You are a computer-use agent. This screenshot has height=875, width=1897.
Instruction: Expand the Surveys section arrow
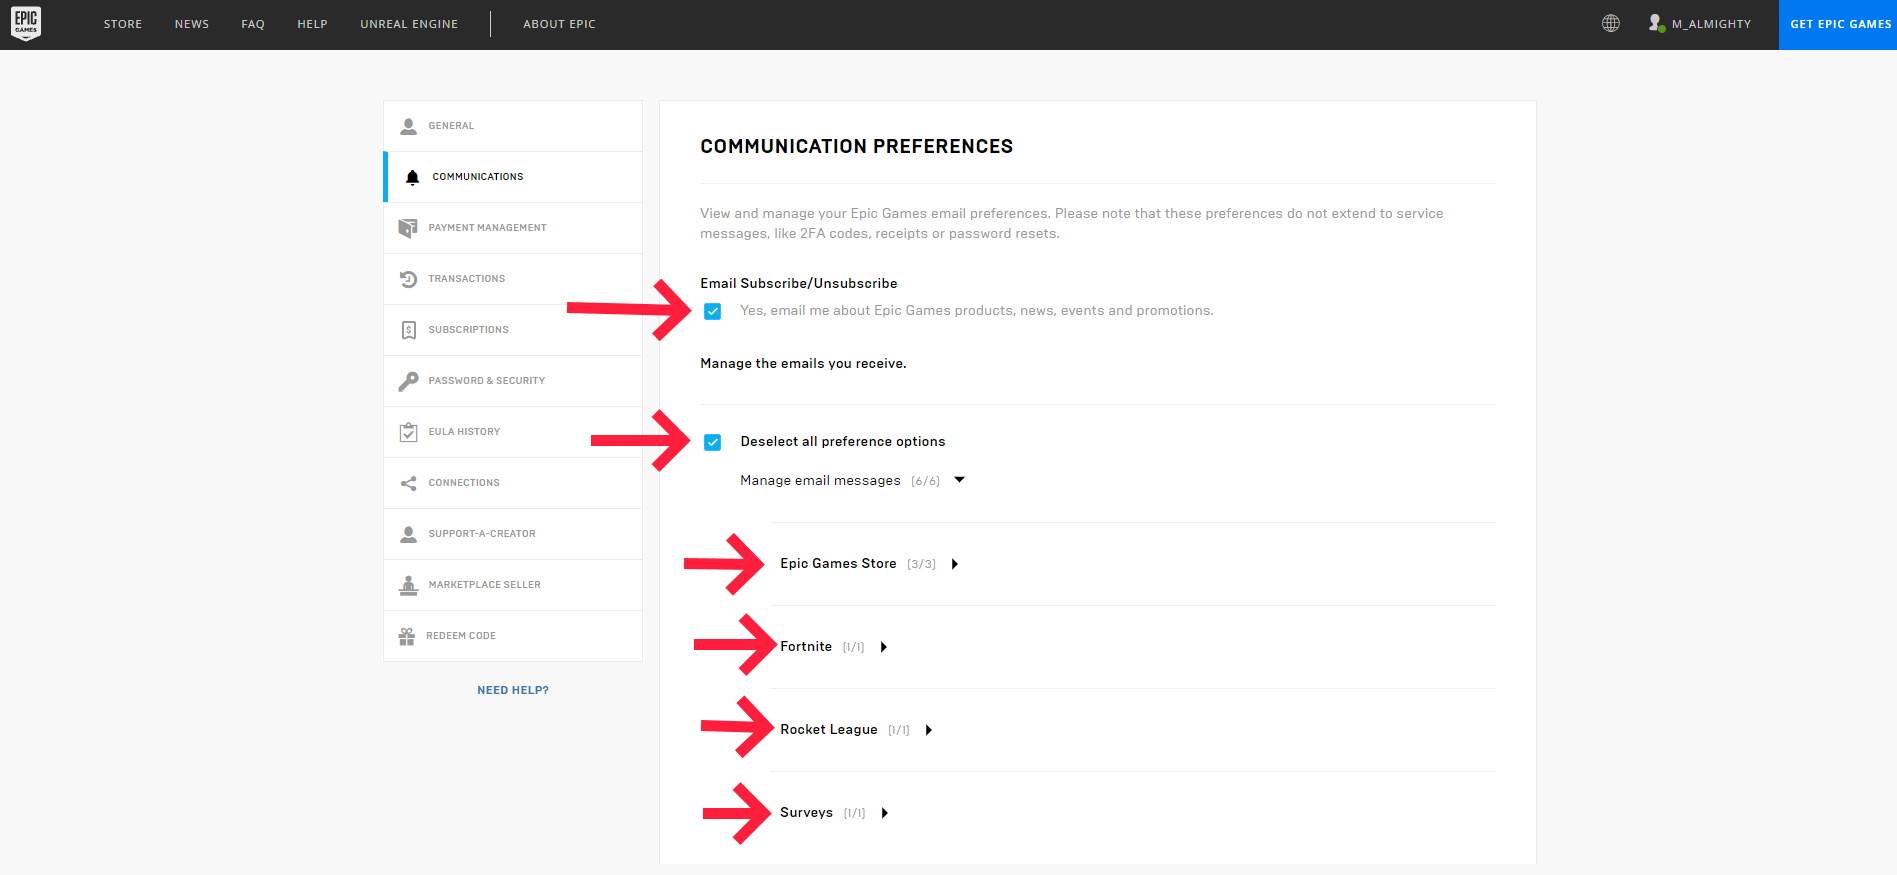885,813
